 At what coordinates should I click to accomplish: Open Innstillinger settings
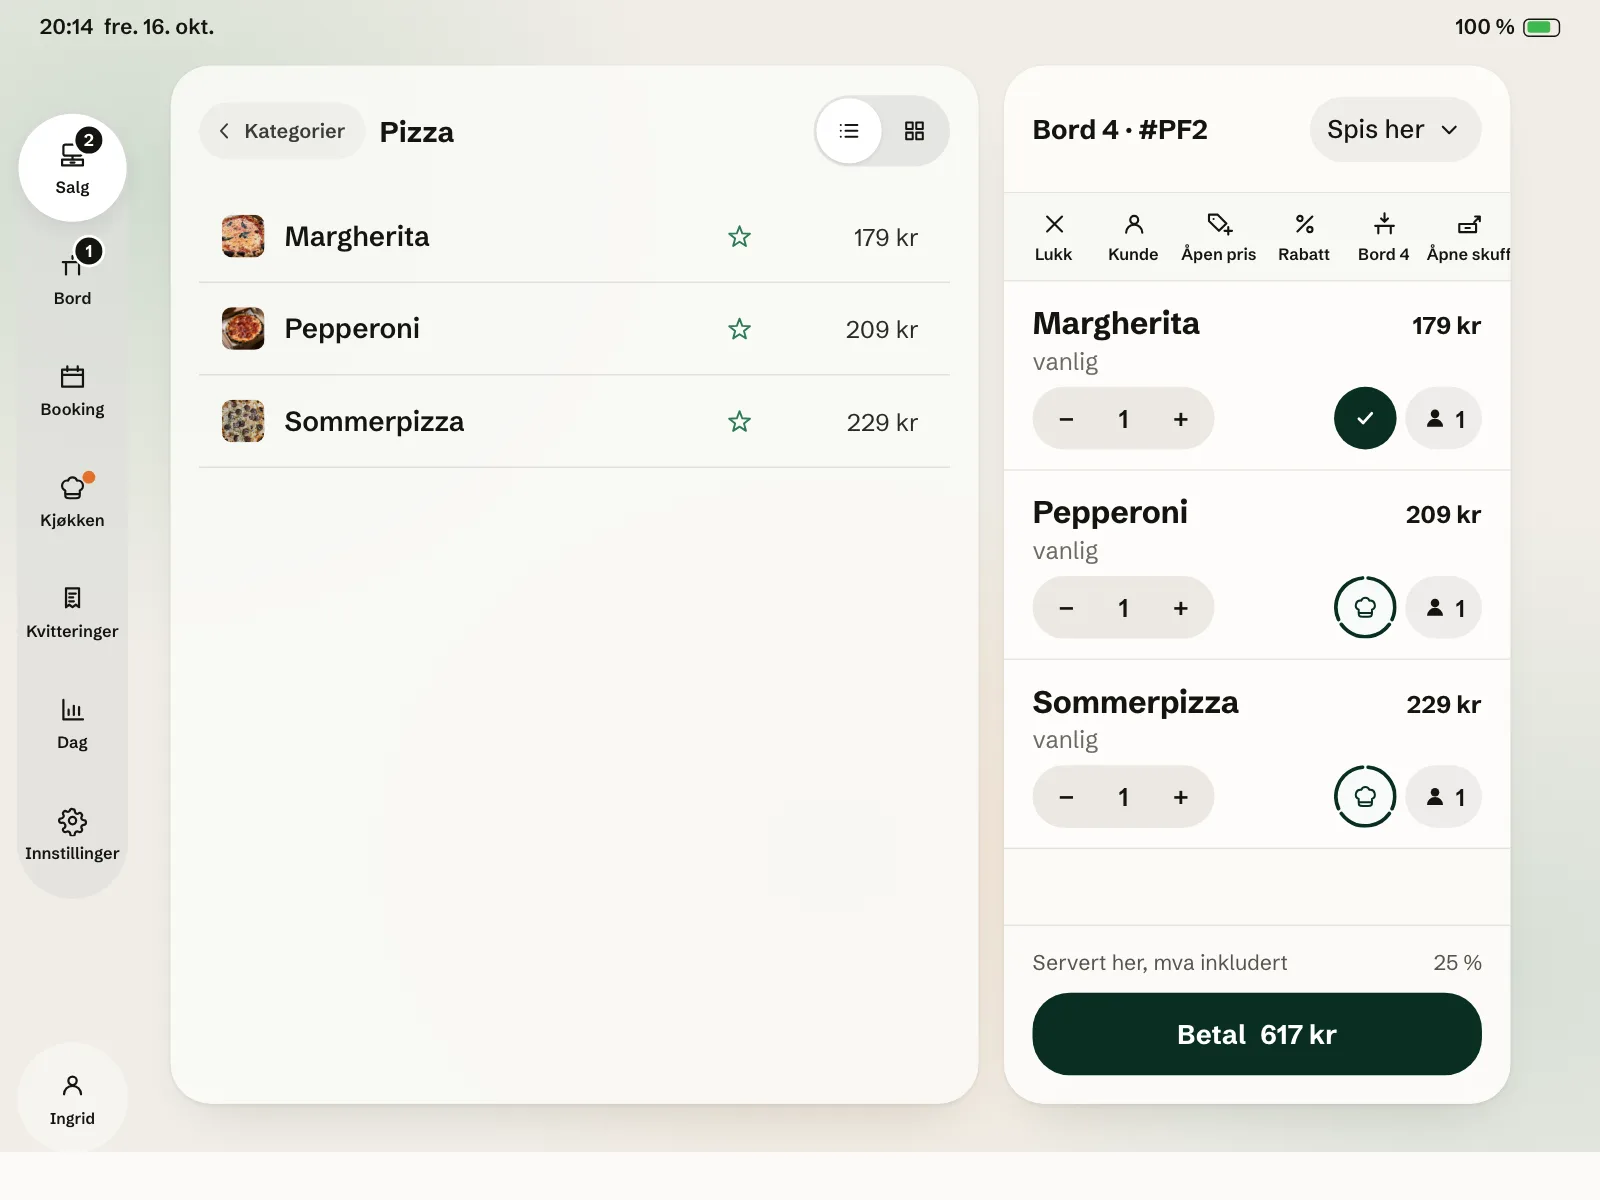click(72, 834)
